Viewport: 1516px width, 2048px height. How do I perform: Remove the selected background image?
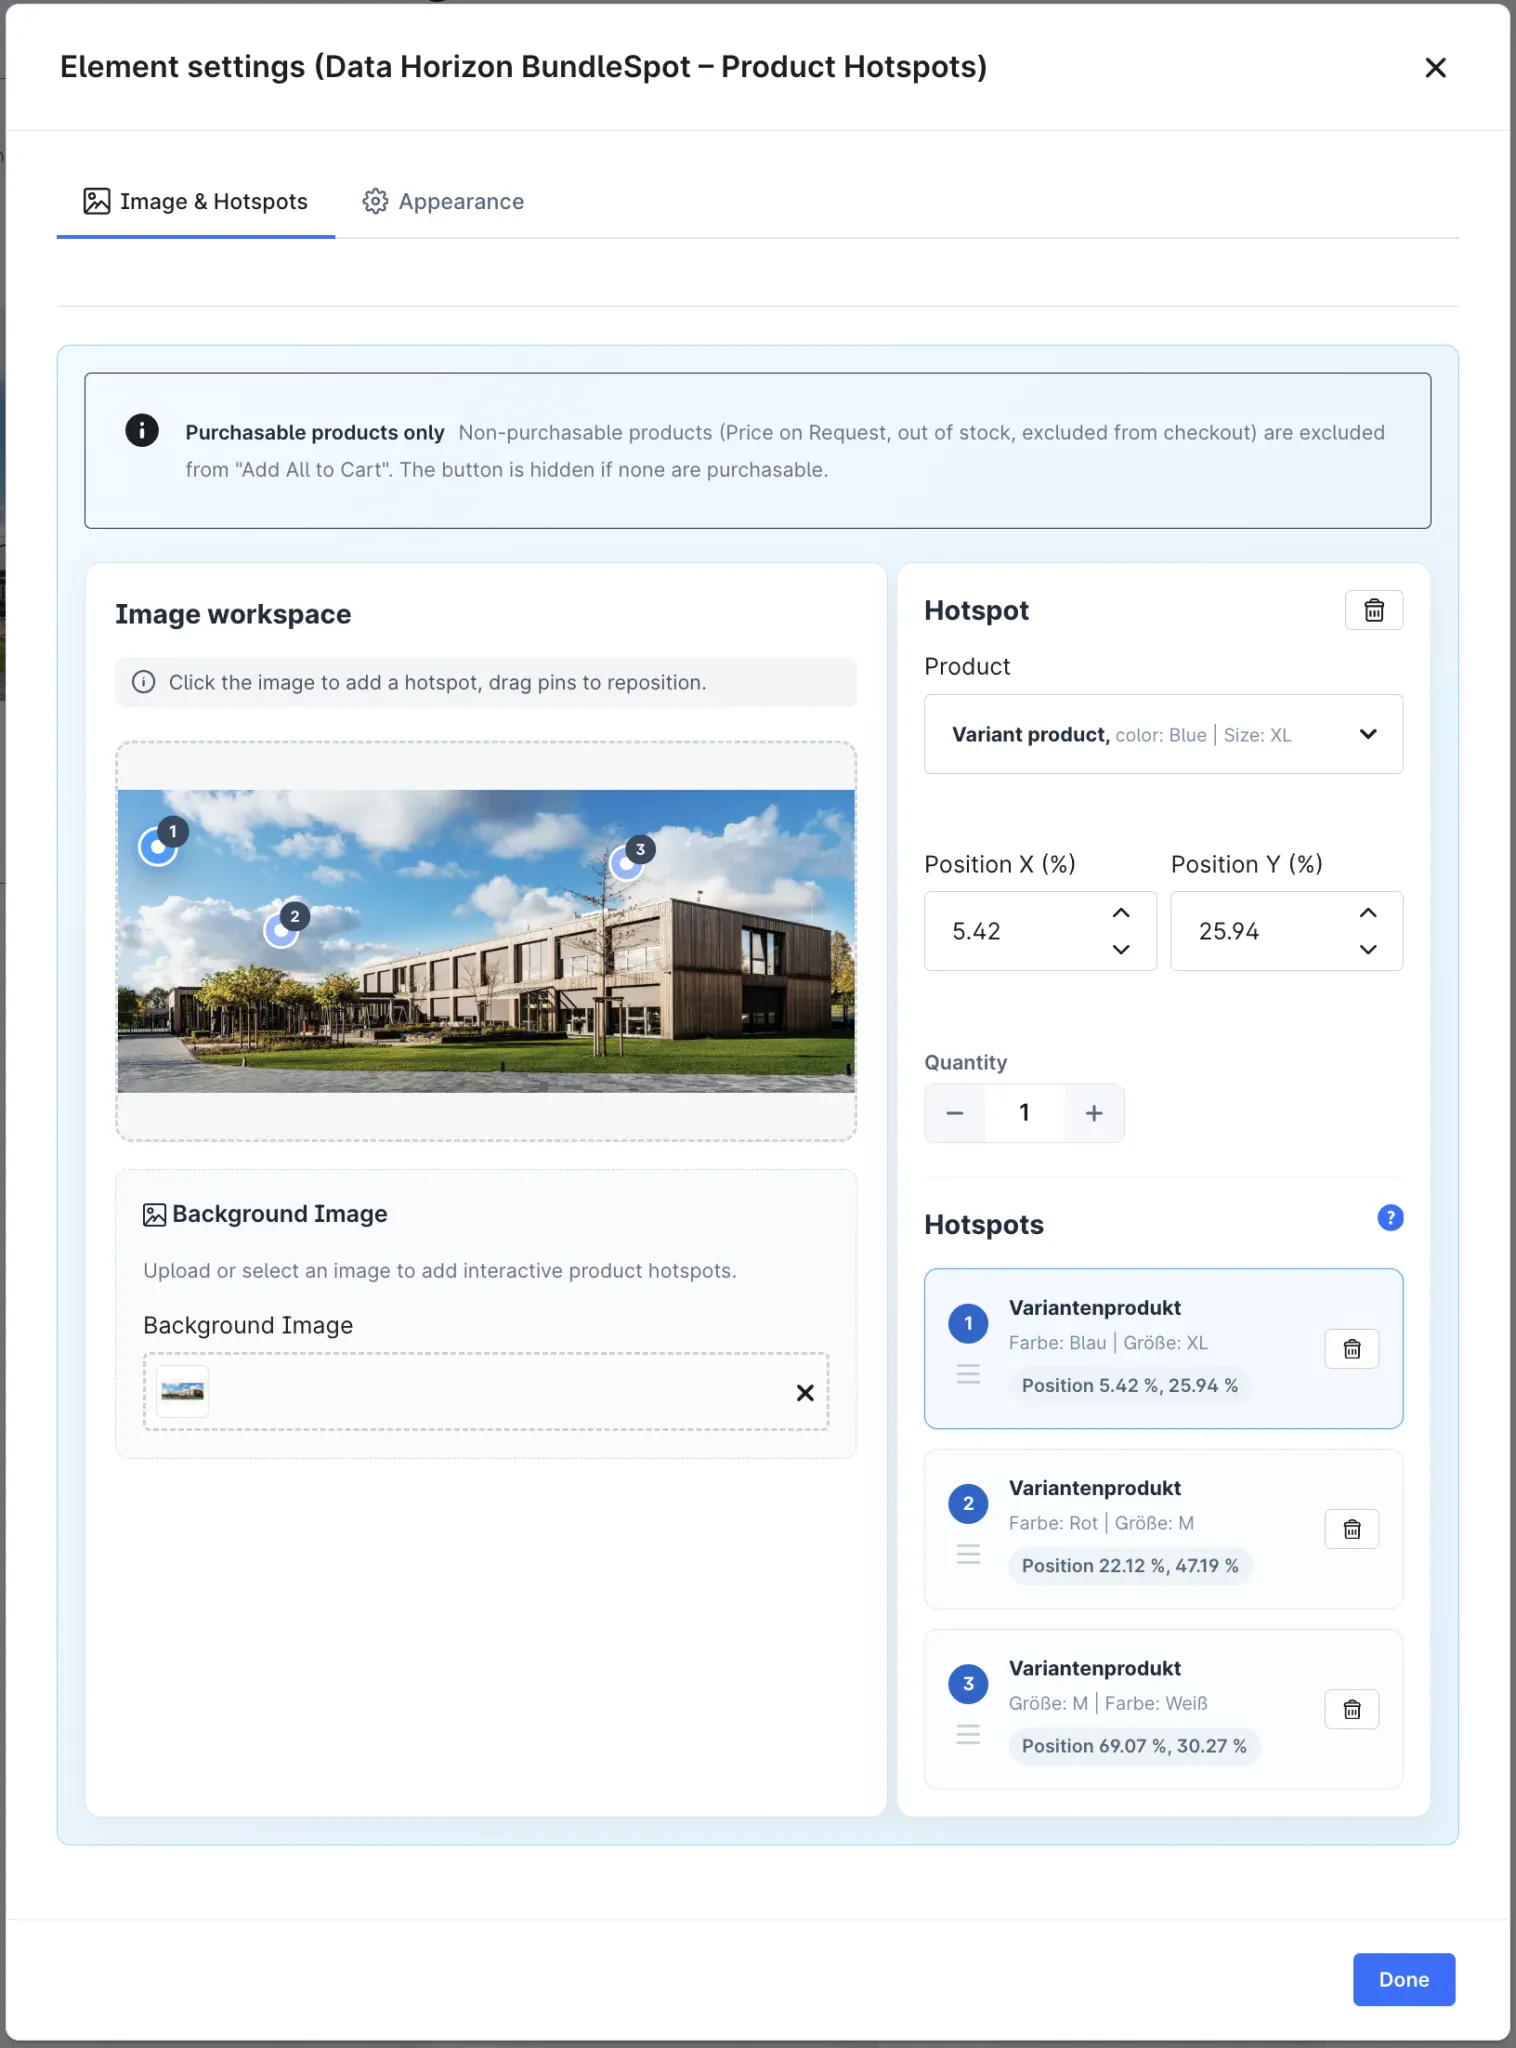coord(805,1392)
